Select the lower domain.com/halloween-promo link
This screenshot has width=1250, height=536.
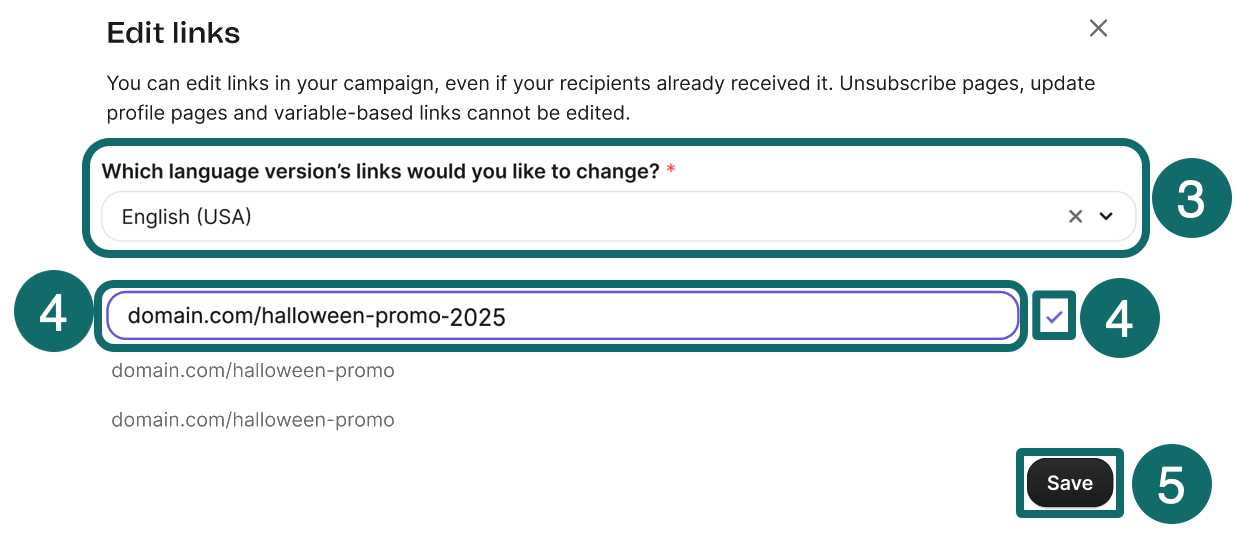coord(253,420)
